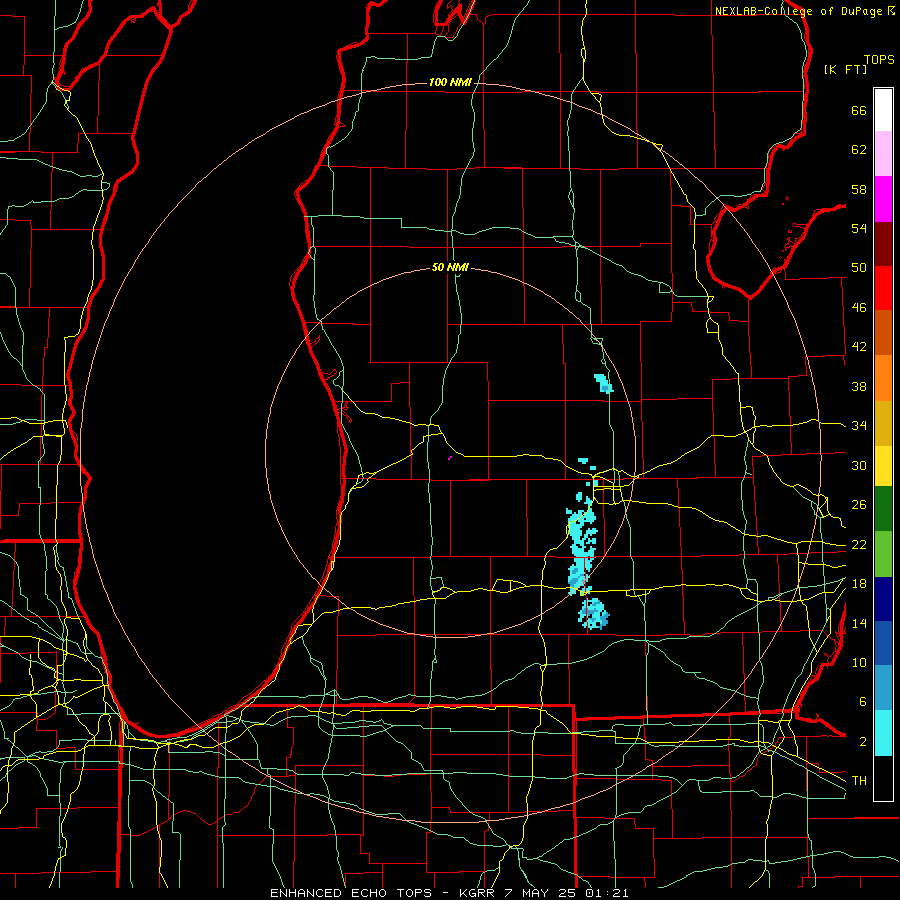Click the bright yellow swatch beside 30
Image resolution: width=900 pixels, height=900 pixels.
pyautogui.click(x=883, y=466)
